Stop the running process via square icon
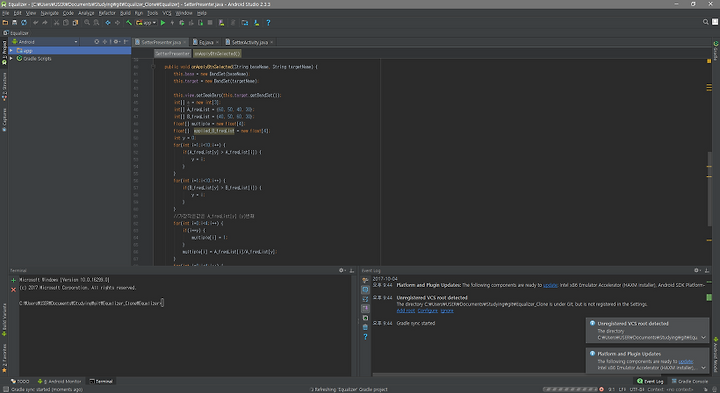This screenshot has height=393, width=720. point(210,22)
